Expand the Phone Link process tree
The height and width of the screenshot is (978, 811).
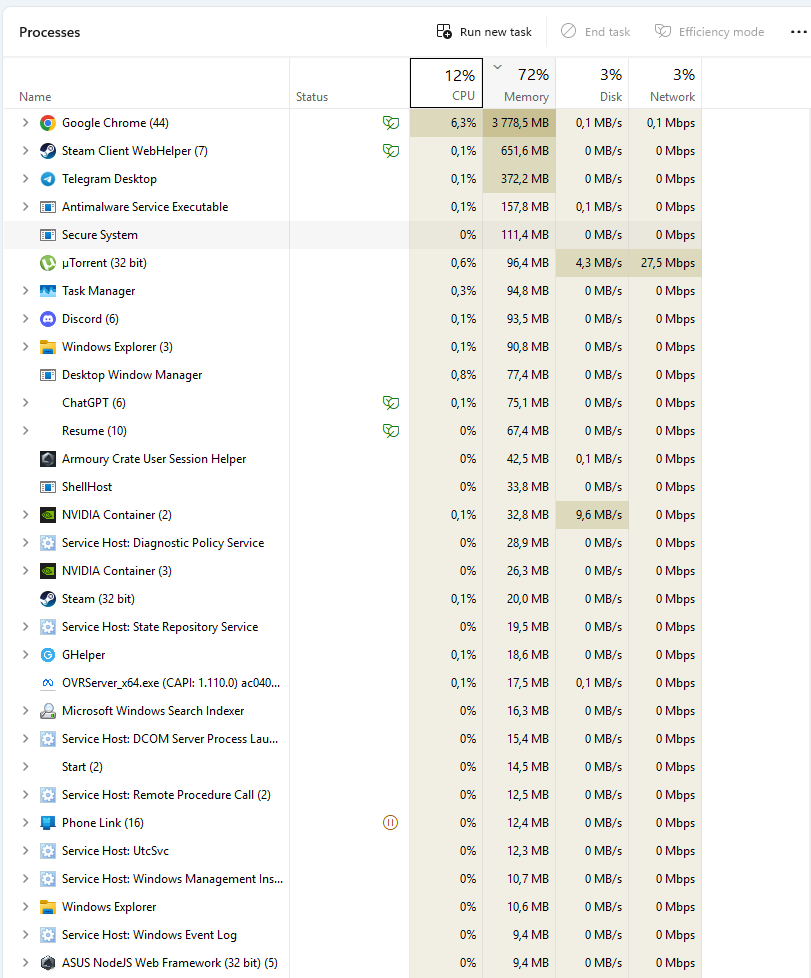[25, 823]
